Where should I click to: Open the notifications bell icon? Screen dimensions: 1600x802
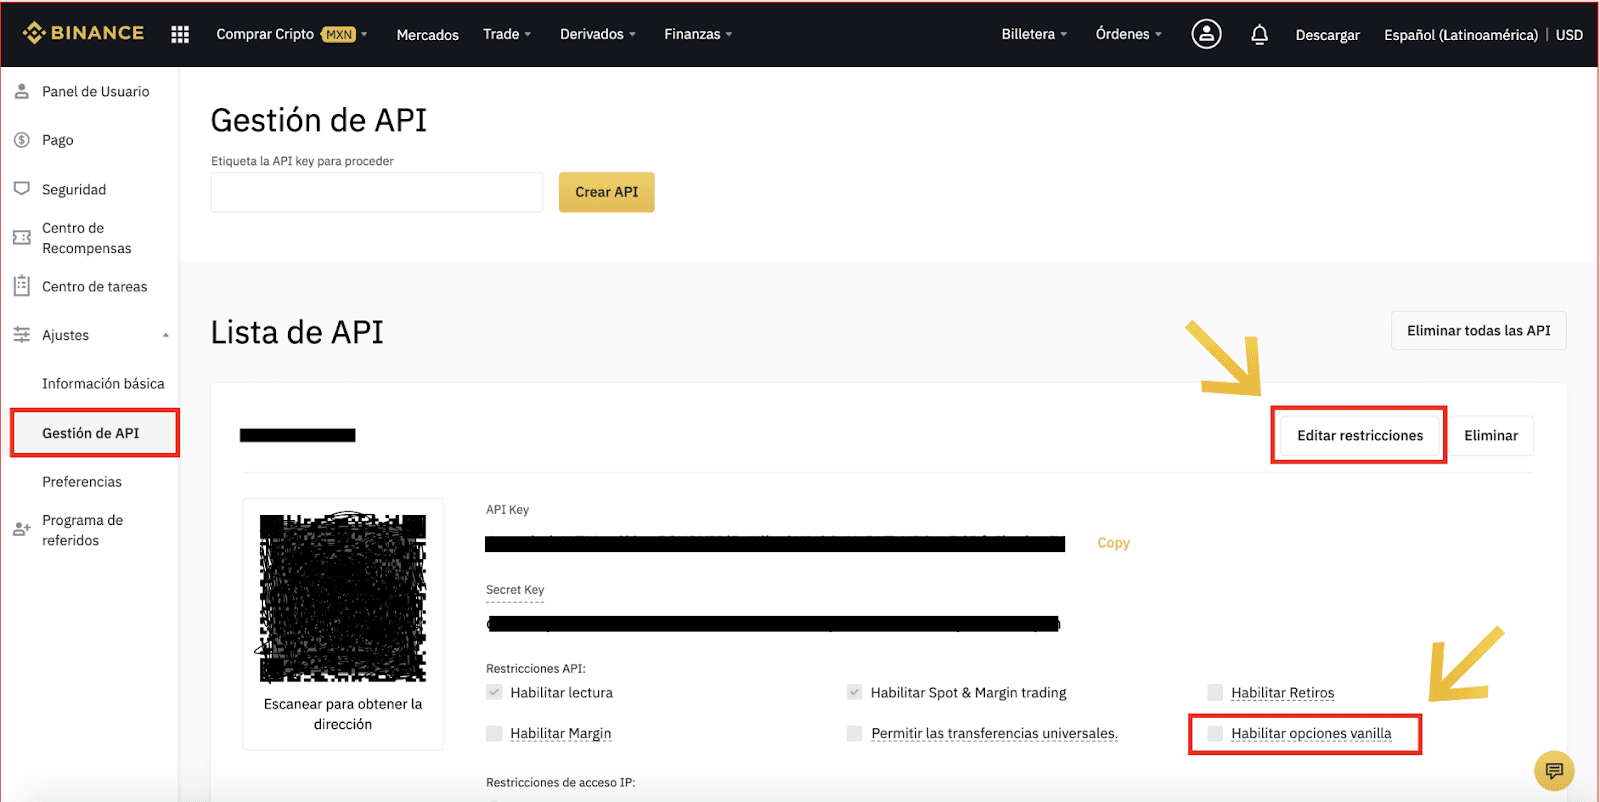pos(1259,34)
